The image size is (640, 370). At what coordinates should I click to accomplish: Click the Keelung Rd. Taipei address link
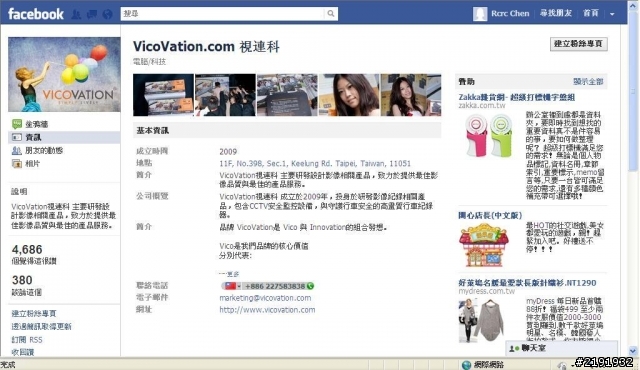[x=315, y=164]
